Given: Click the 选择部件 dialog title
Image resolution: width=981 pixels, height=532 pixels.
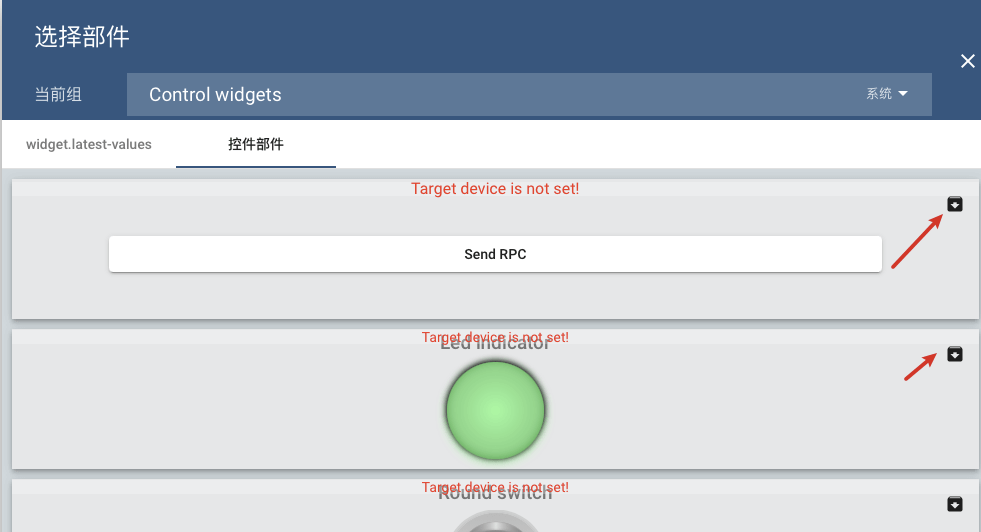Looking at the screenshot, I should point(82,37).
